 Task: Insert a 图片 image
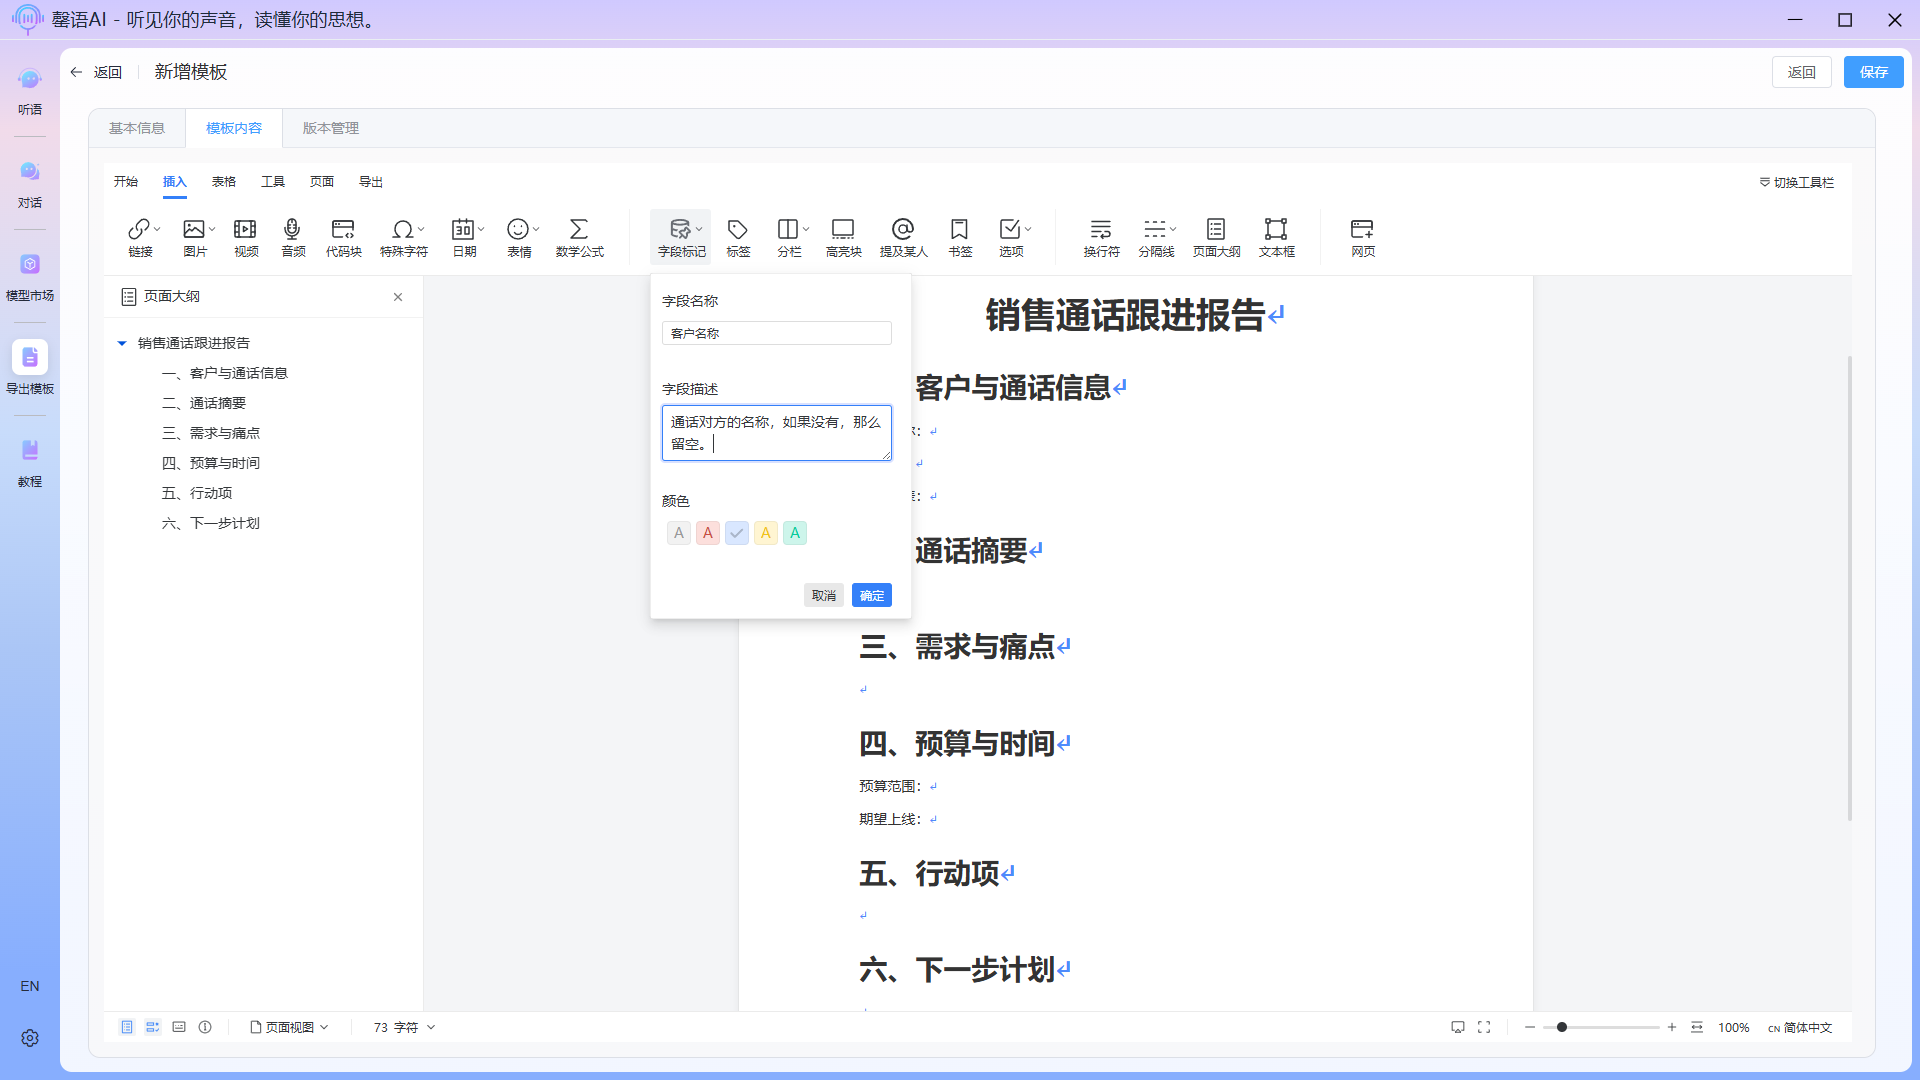[194, 238]
